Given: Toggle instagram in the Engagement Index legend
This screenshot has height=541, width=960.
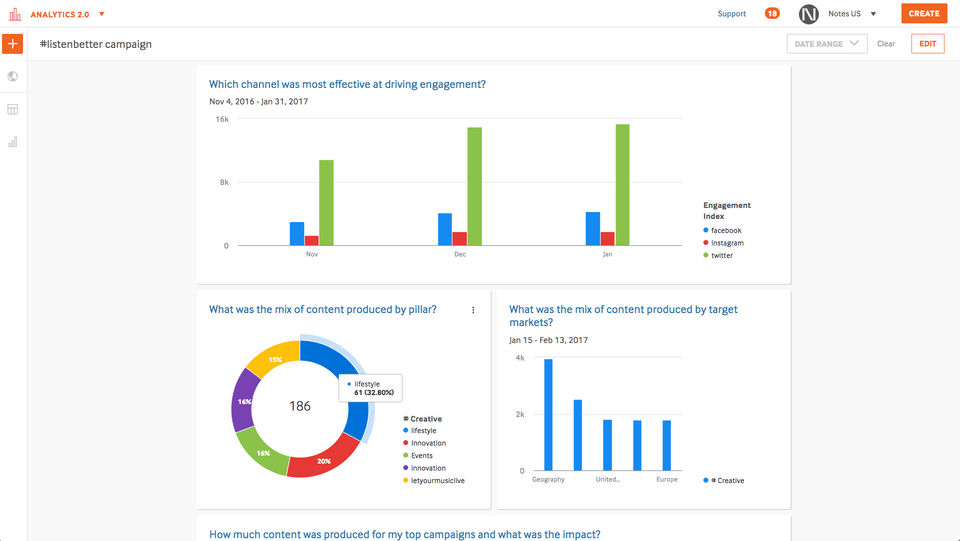Looking at the screenshot, I should point(723,243).
